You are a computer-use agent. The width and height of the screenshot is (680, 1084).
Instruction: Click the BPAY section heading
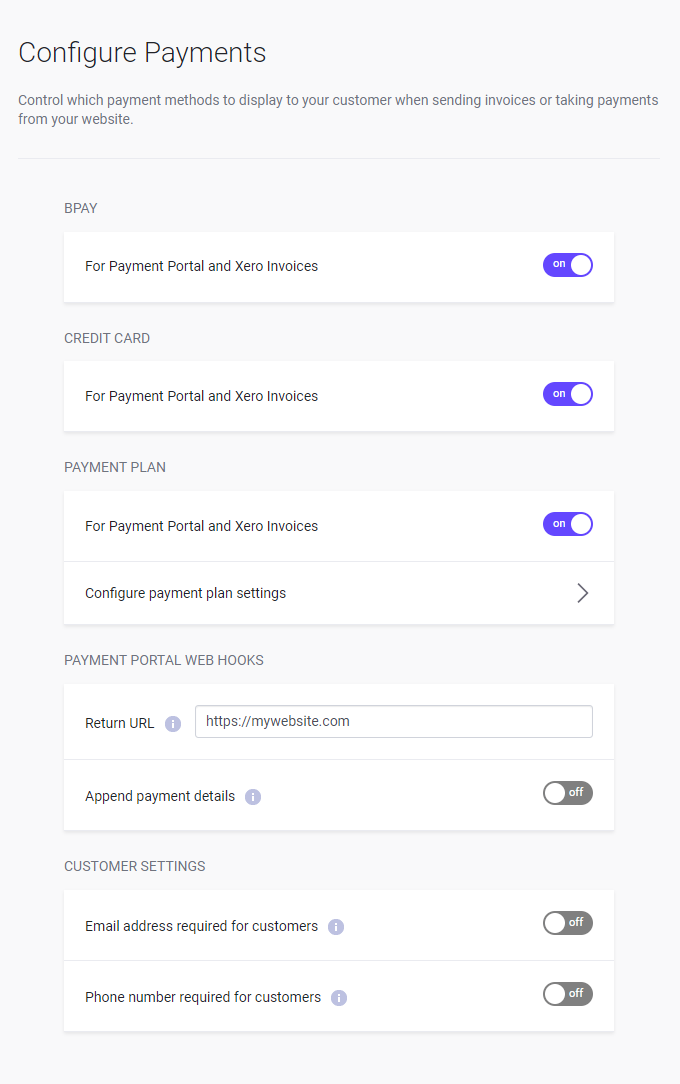tap(80, 208)
